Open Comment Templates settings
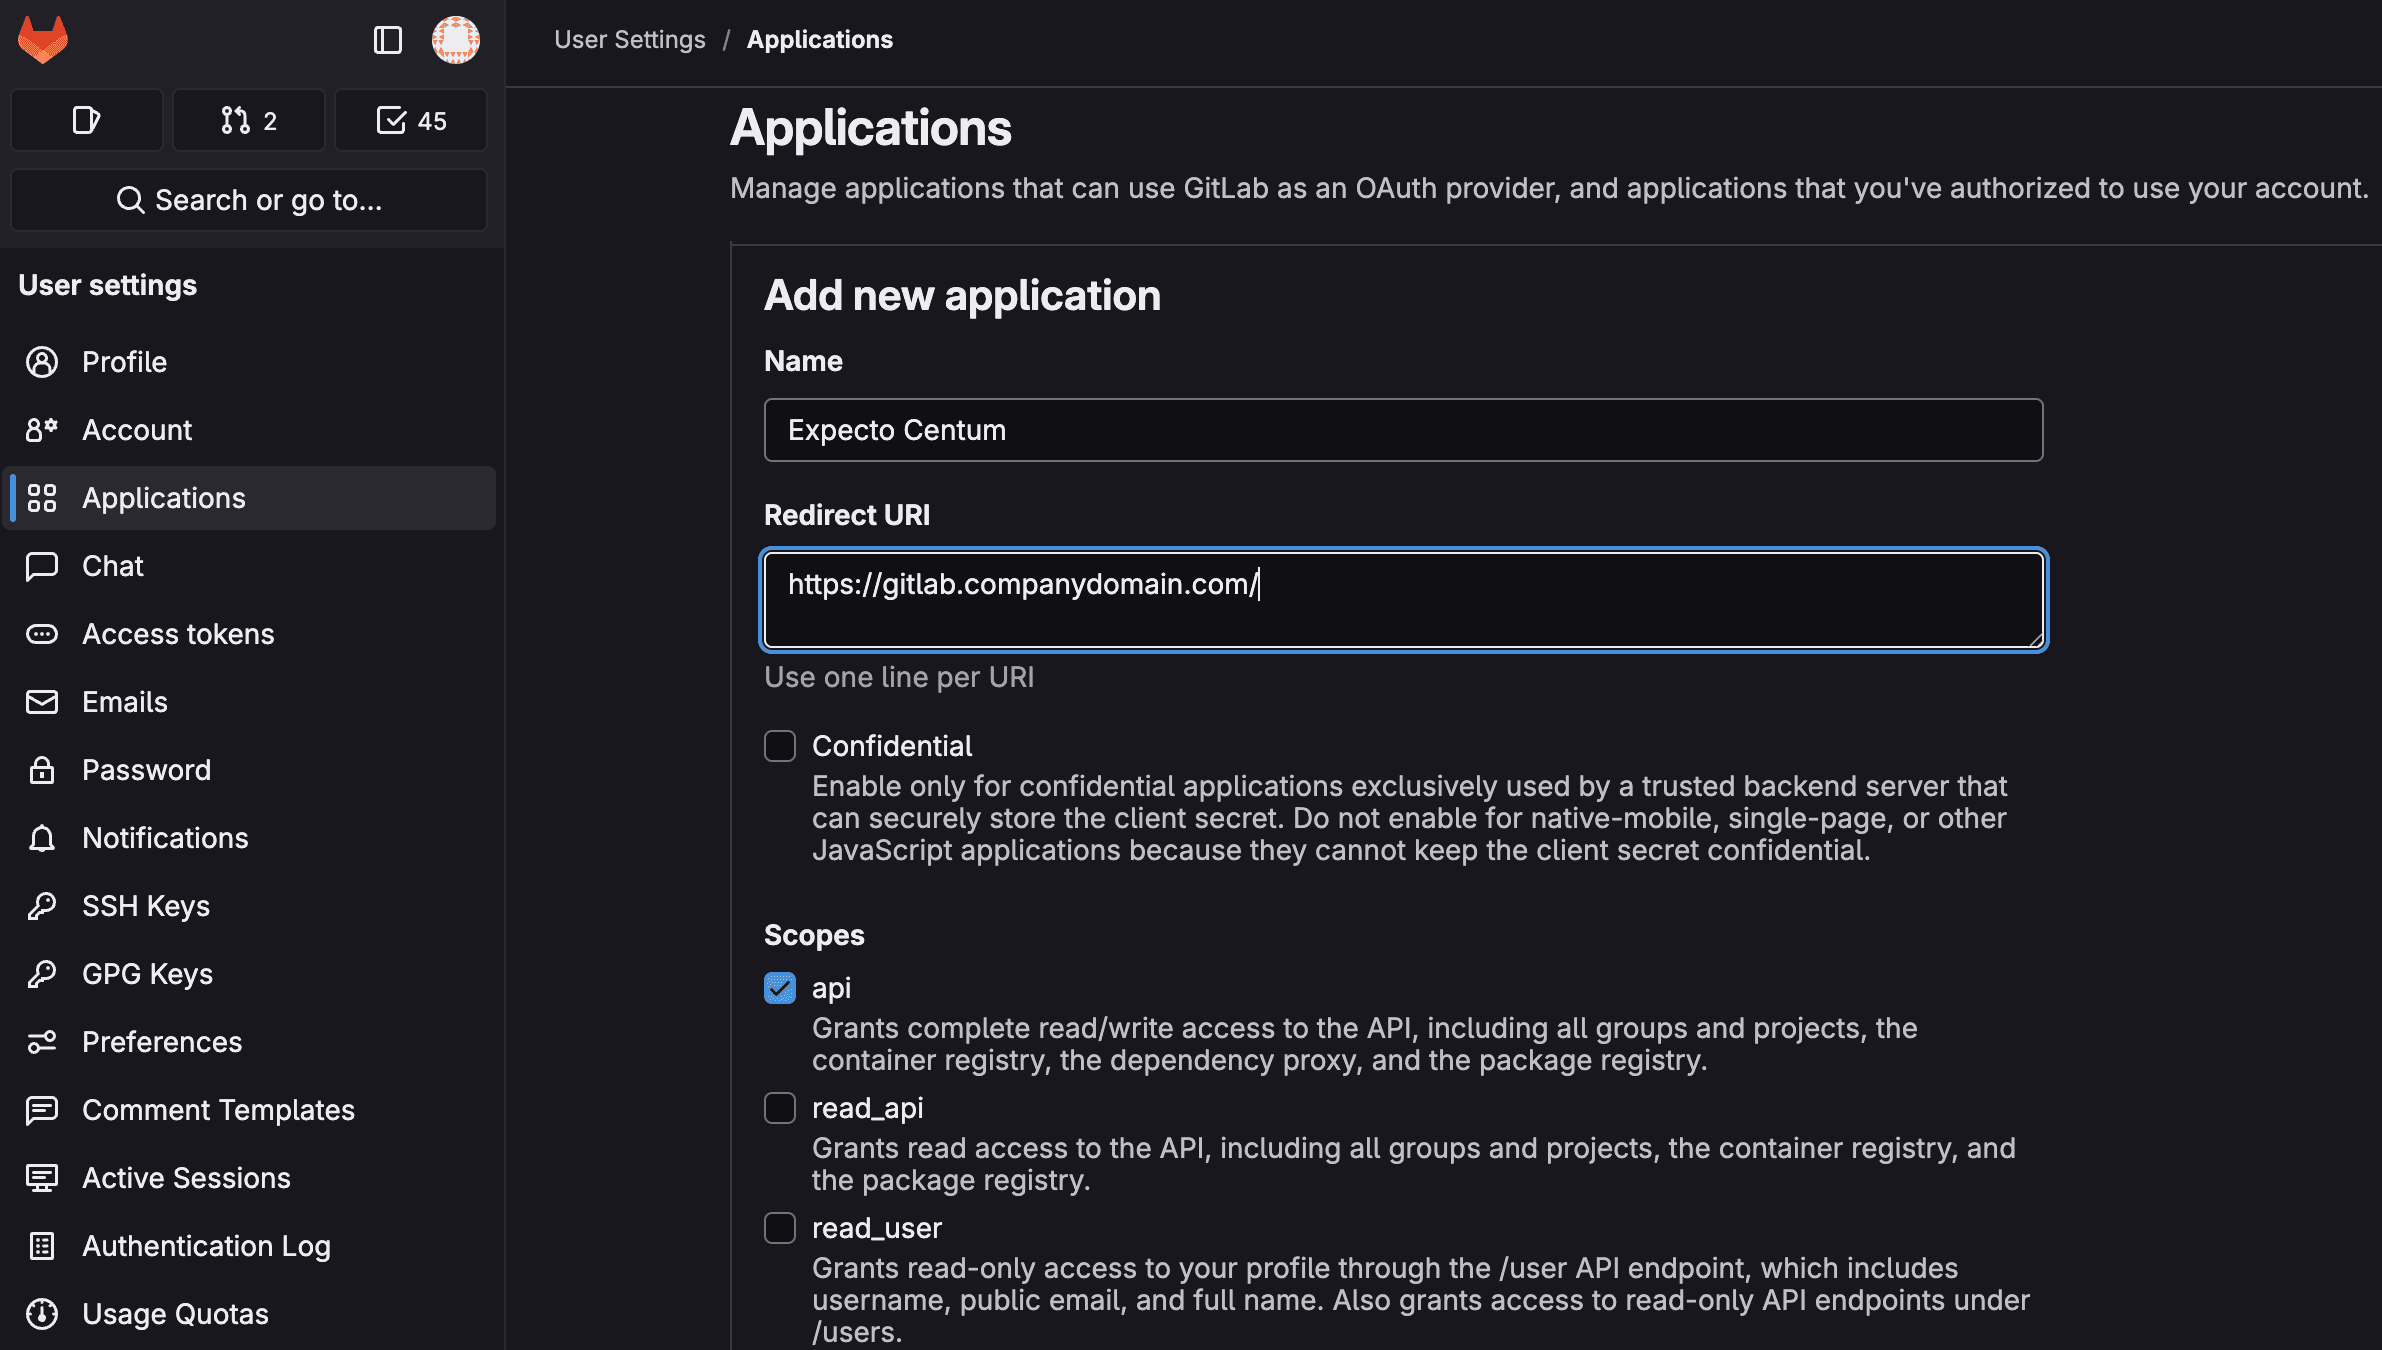This screenshot has height=1350, width=2382. point(249,1110)
